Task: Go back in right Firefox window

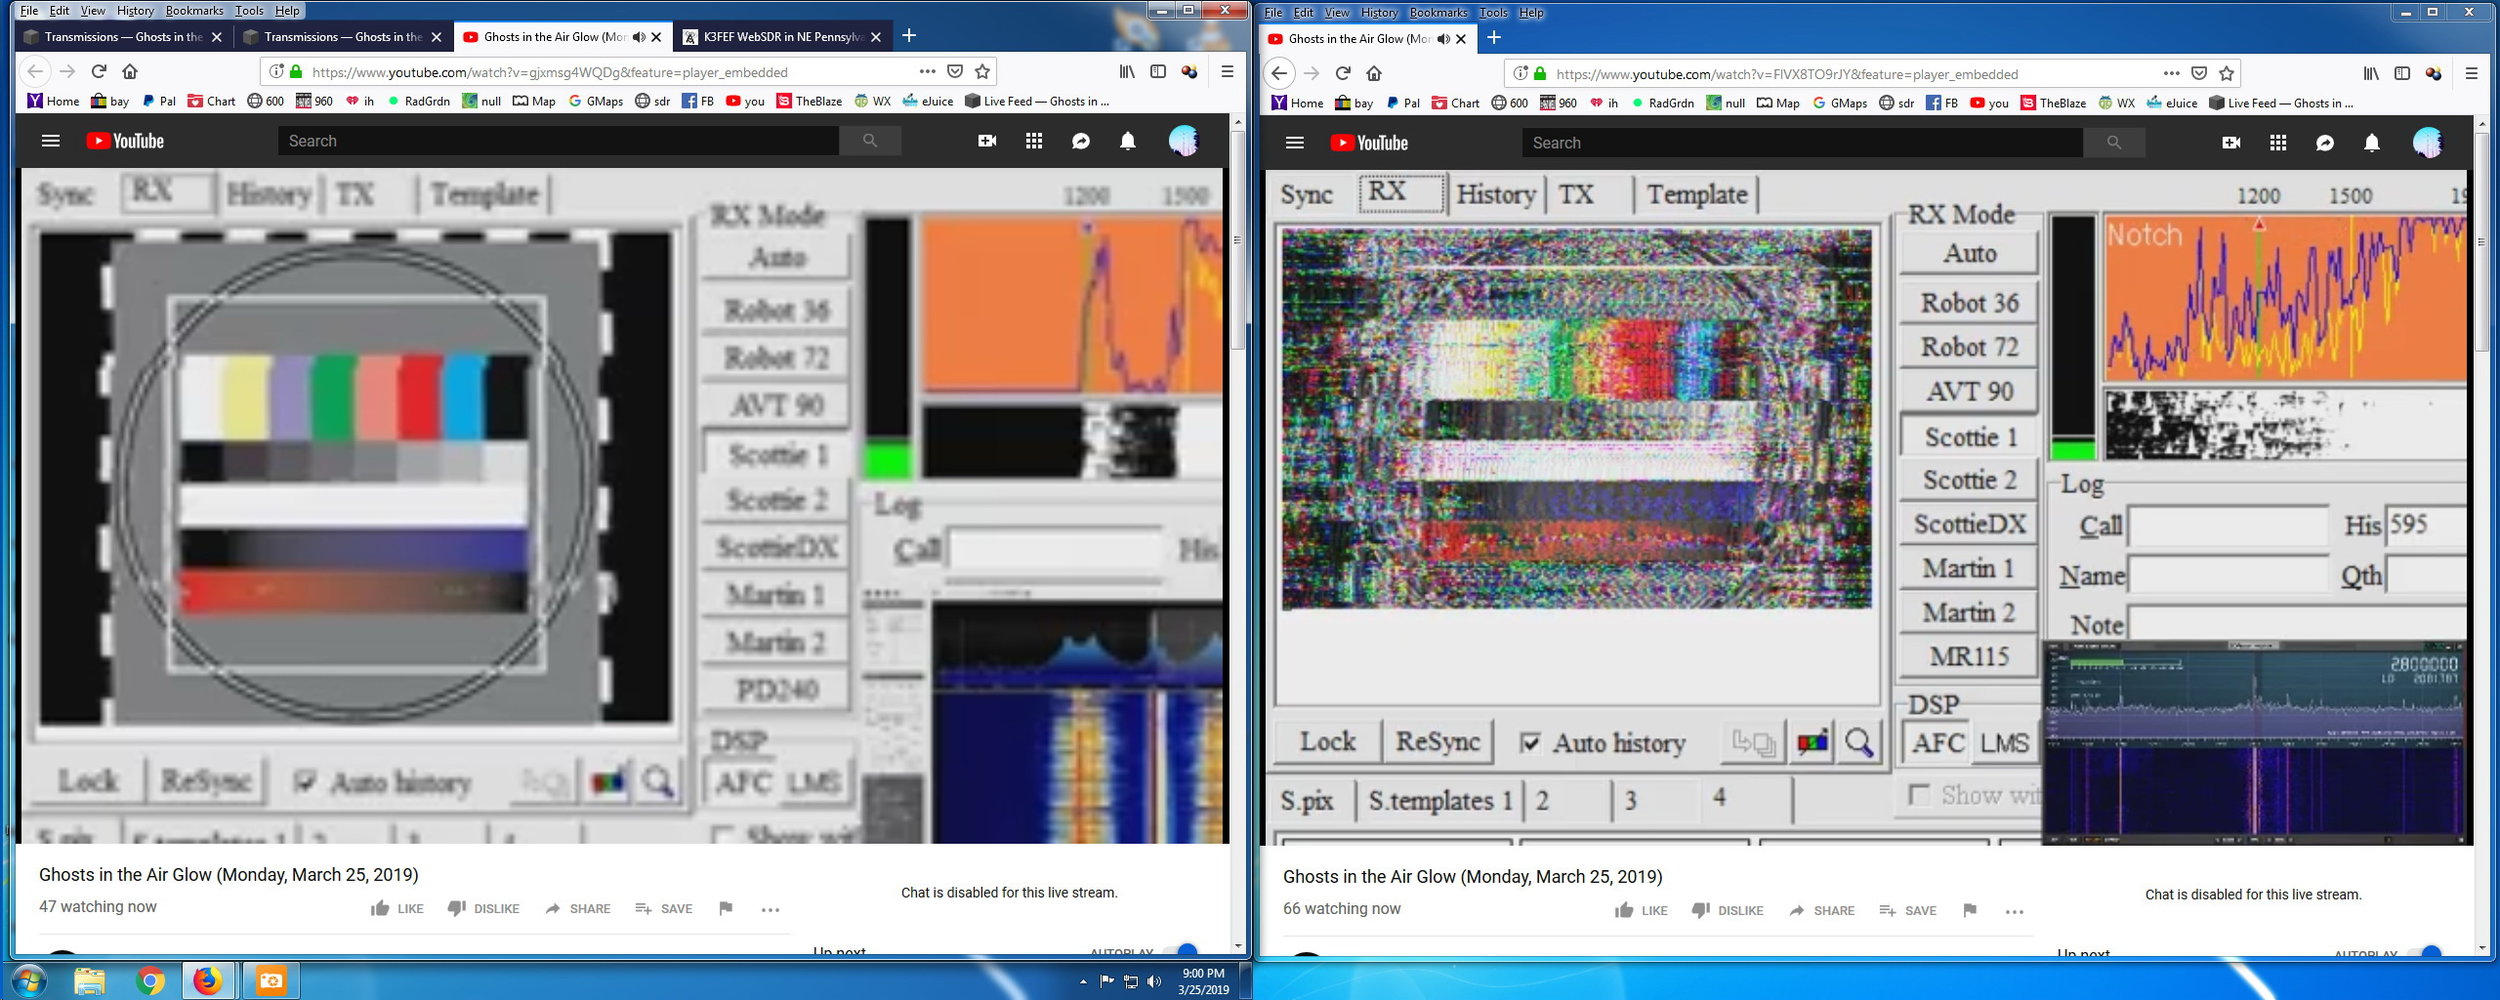Action: [x=1279, y=73]
